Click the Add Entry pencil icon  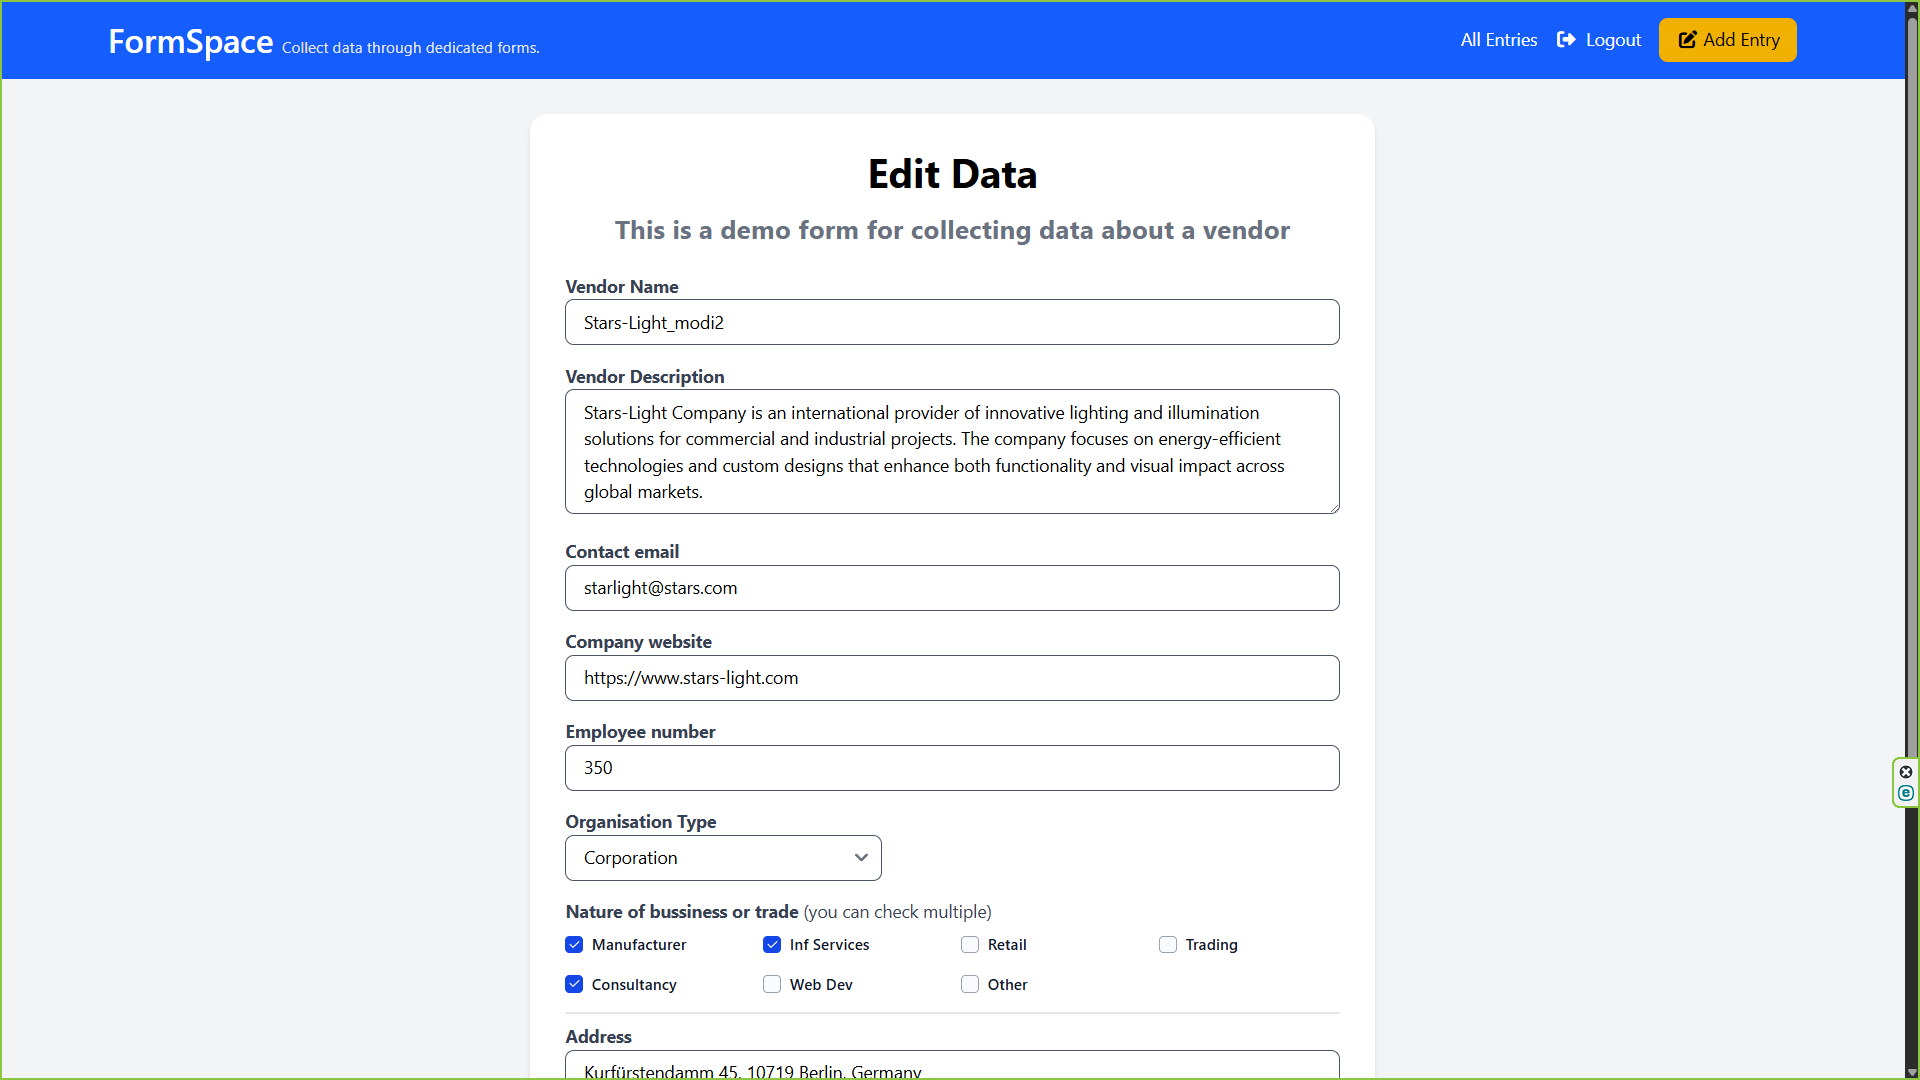tap(1688, 40)
